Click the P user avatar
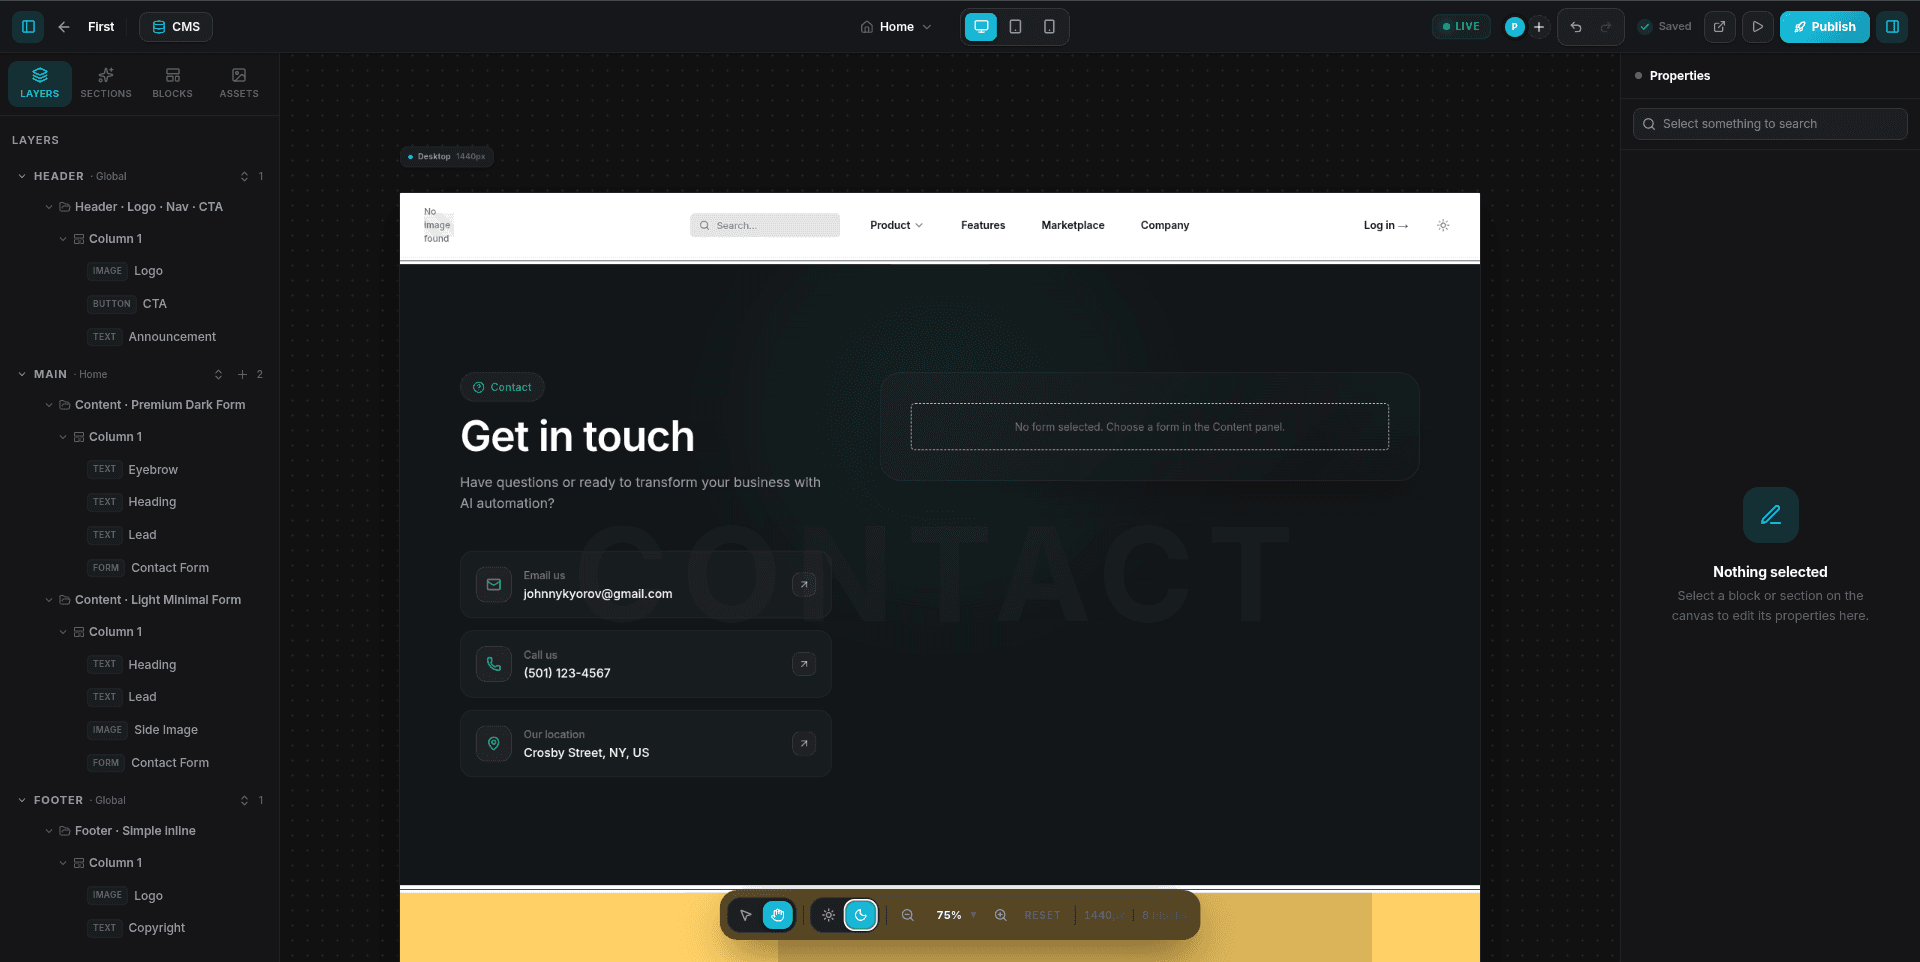The image size is (1920, 962). pyautogui.click(x=1515, y=27)
